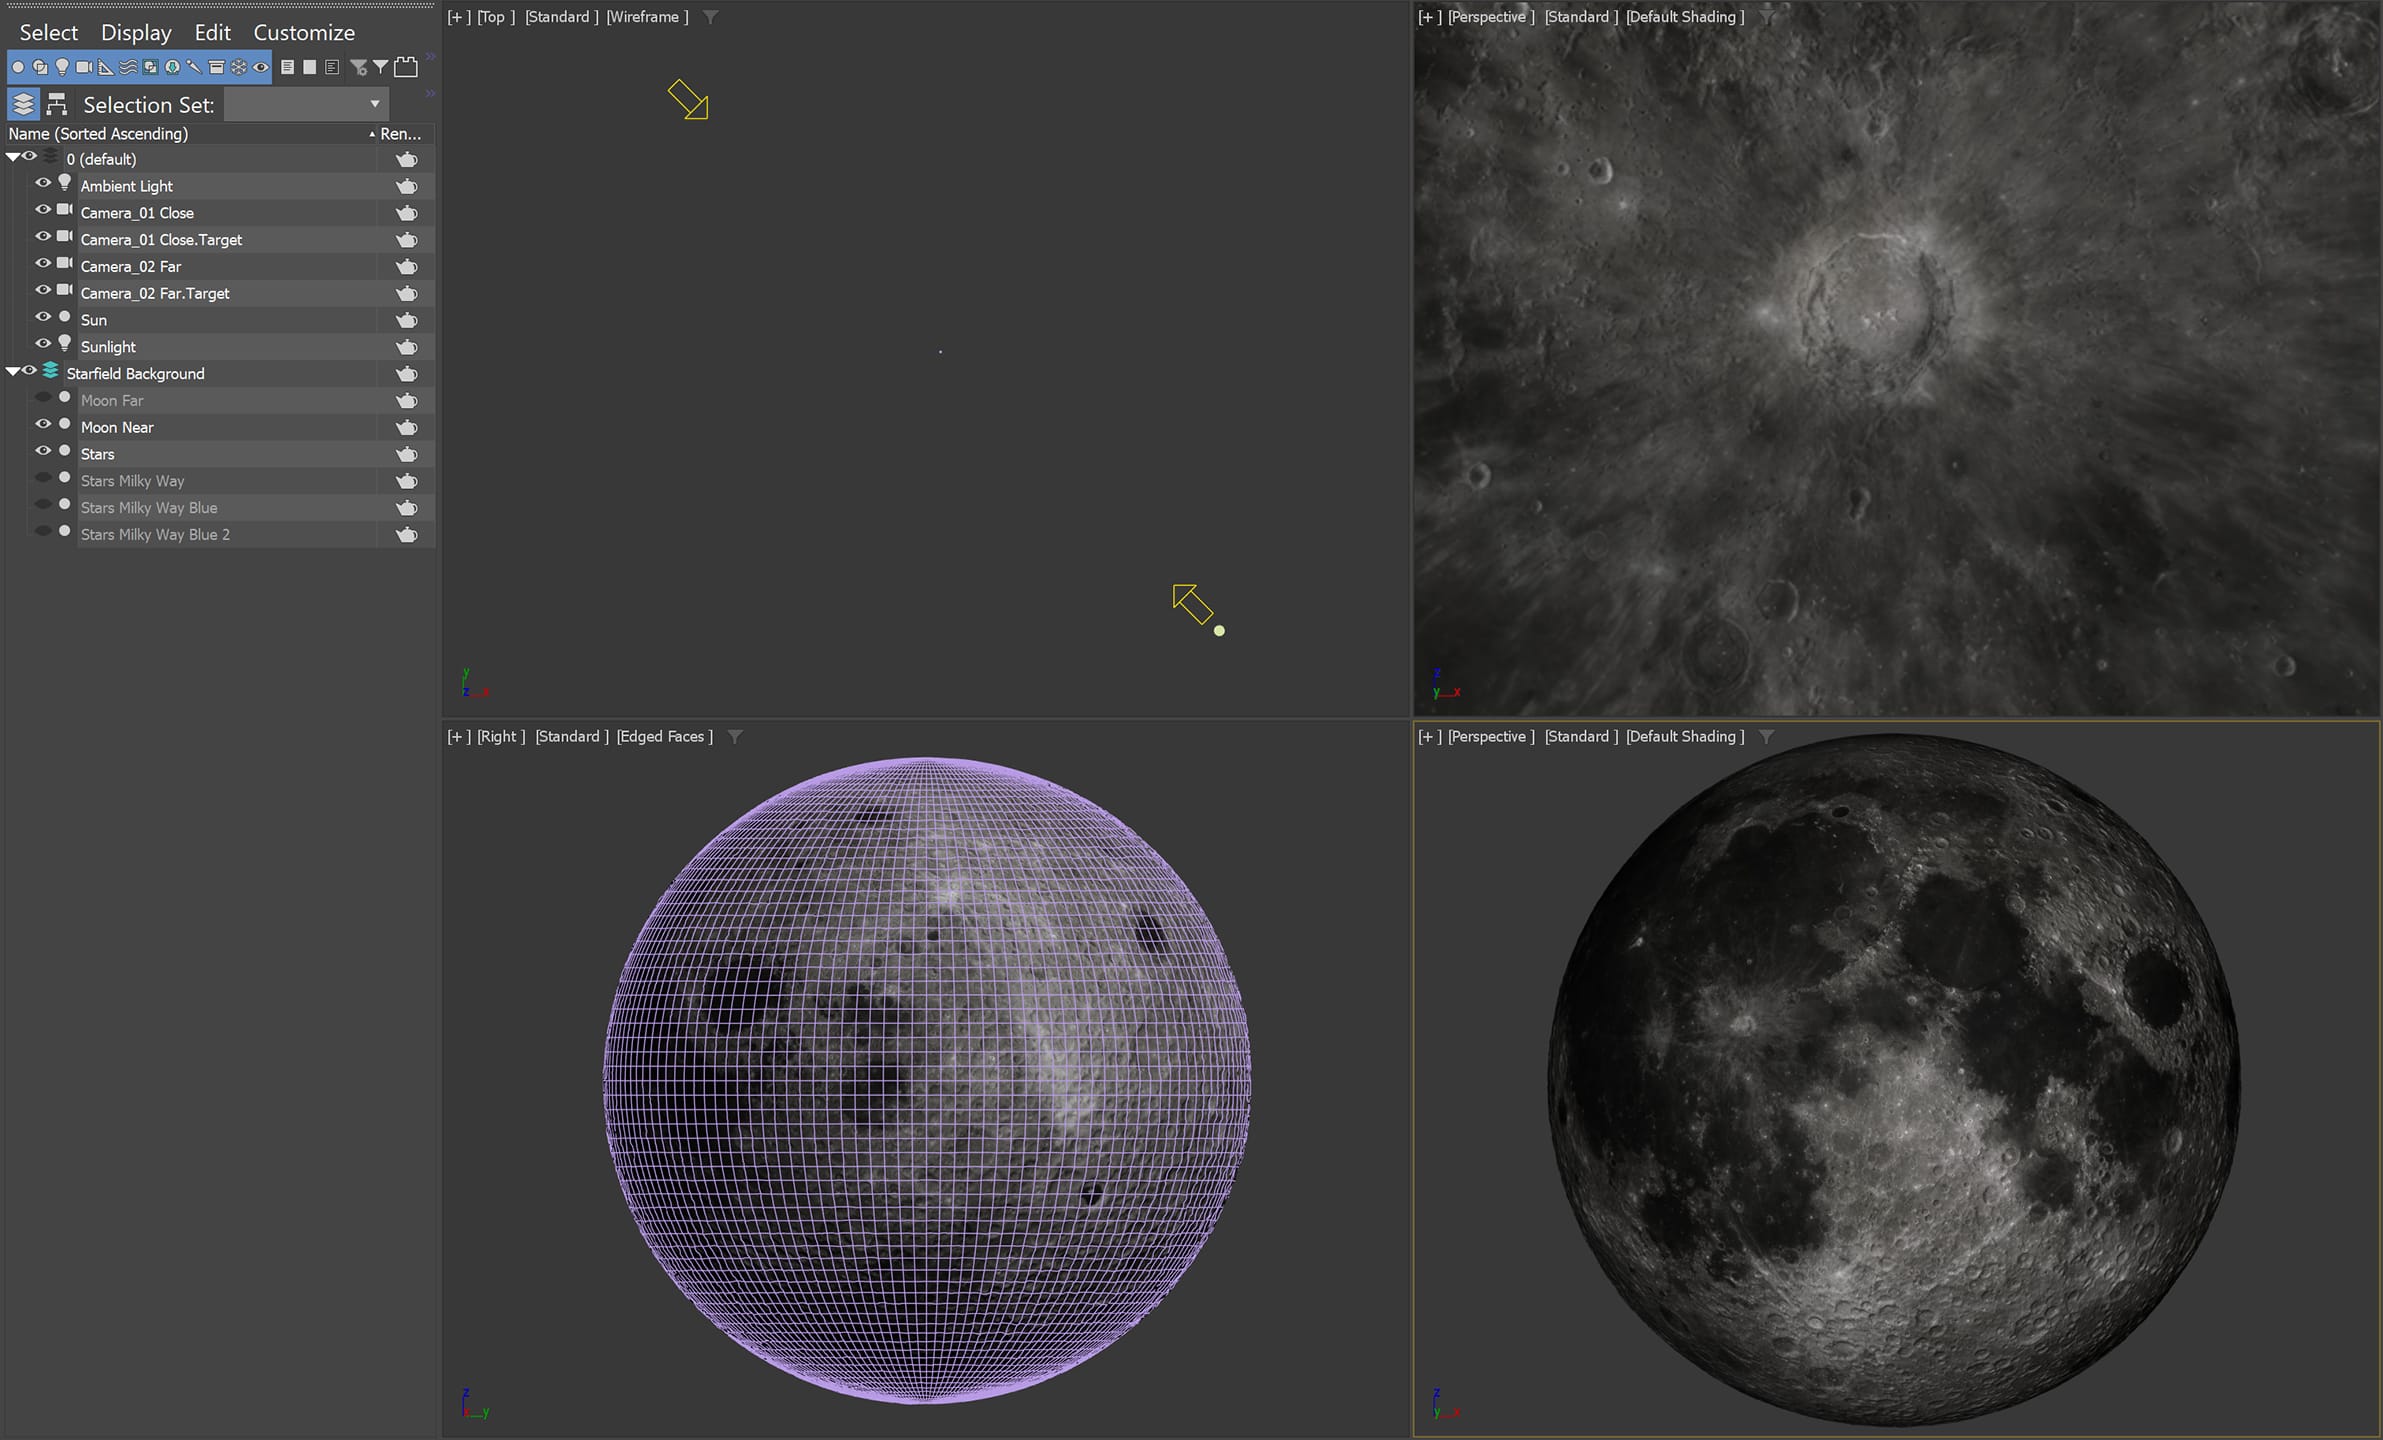The height and width of the screenshot is (1440, 2383).
Task: Select Camera_02 Far in scene list
Action: click(x=130, y=267)
